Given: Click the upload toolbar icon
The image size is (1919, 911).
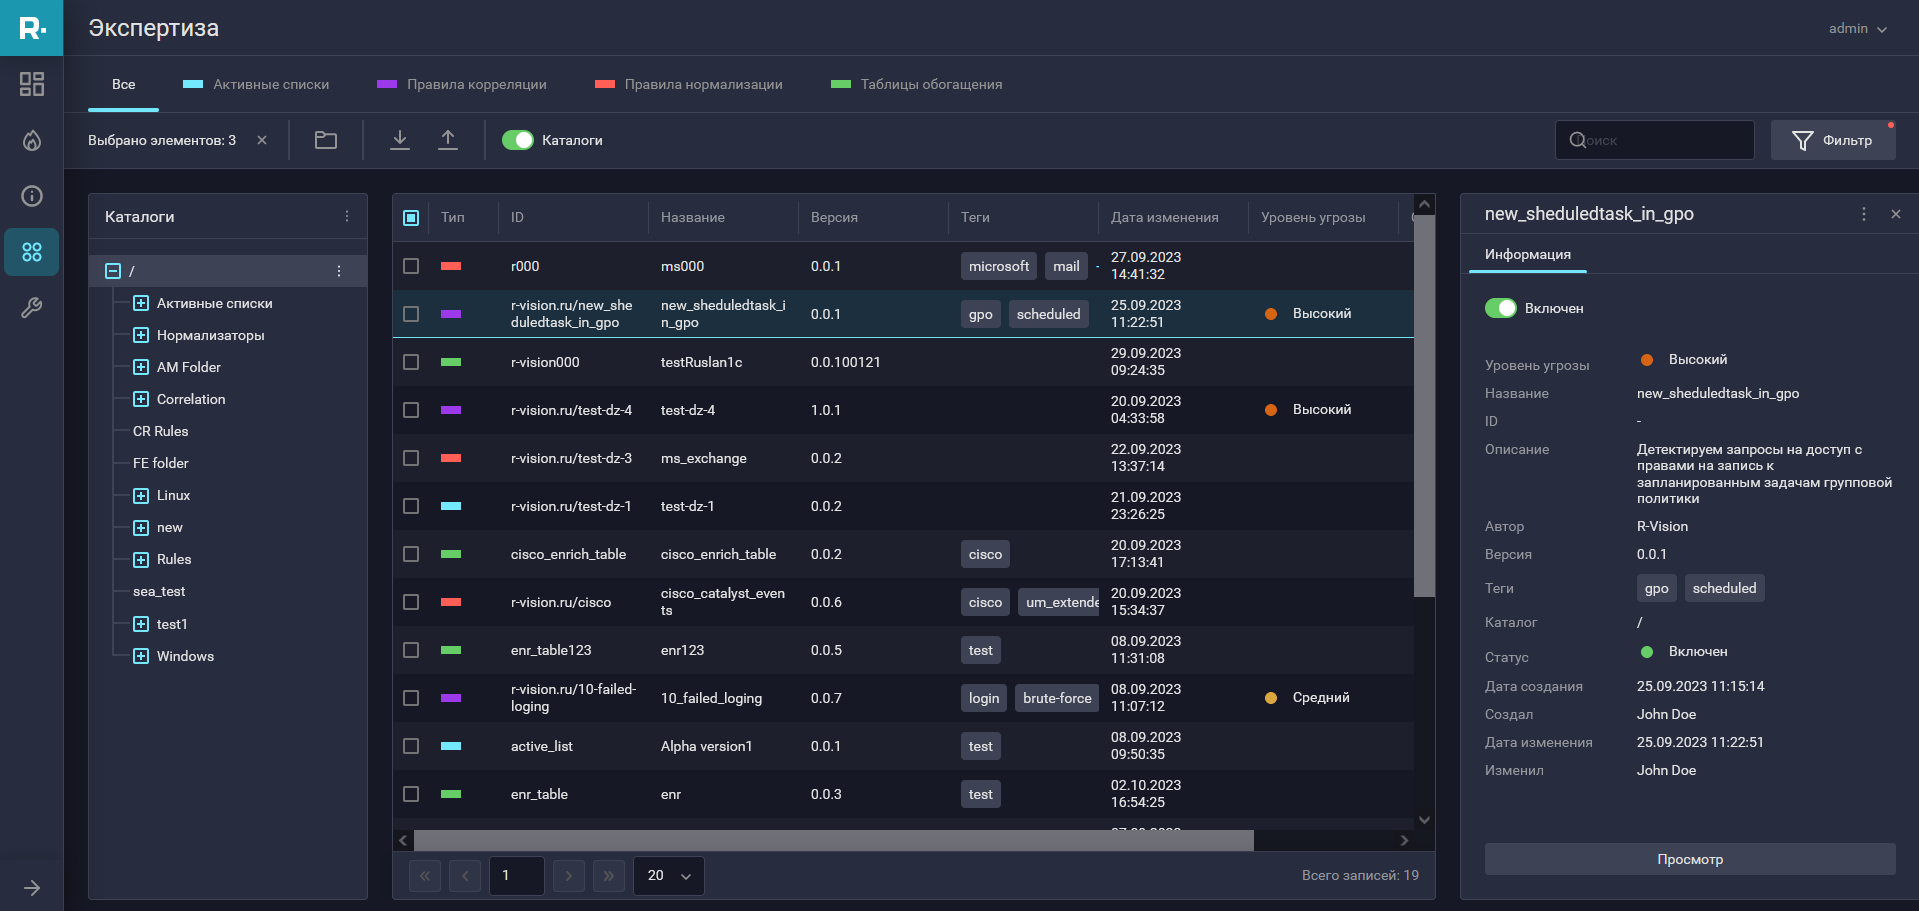Looking at the screenshot, I should tap(448, 140).
